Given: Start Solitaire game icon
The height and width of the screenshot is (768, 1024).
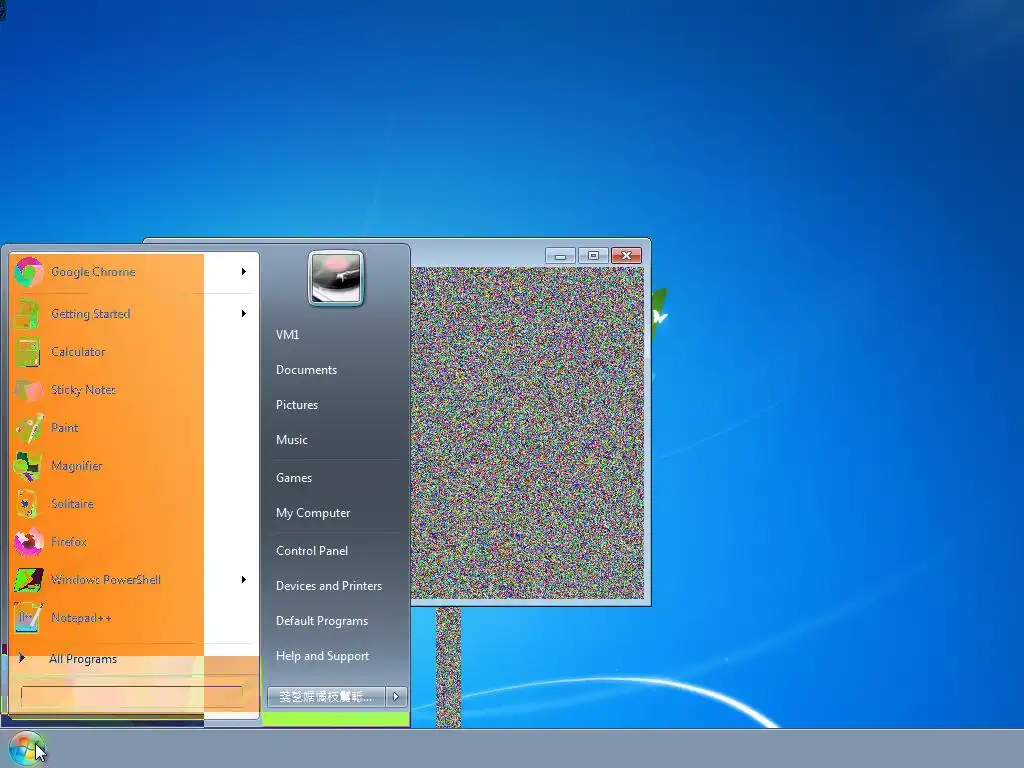Looking at the screenshot, I should 28,504.
